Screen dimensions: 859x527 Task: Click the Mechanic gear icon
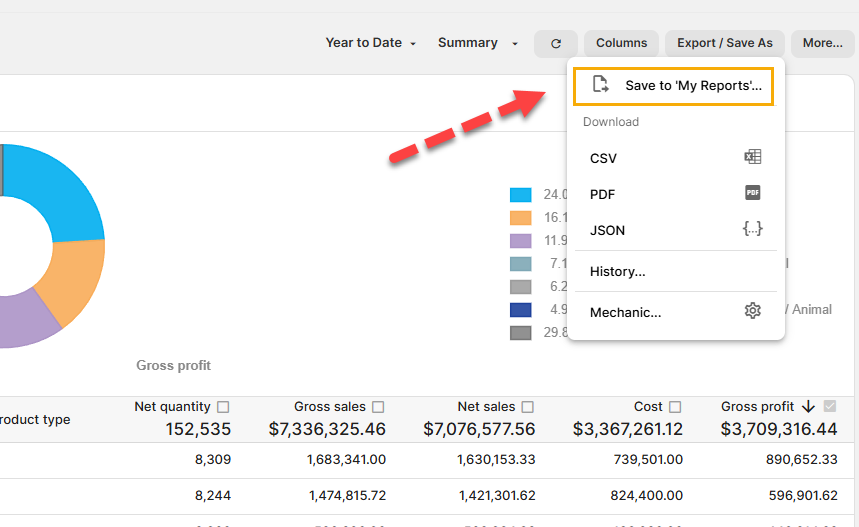(752, 311)
